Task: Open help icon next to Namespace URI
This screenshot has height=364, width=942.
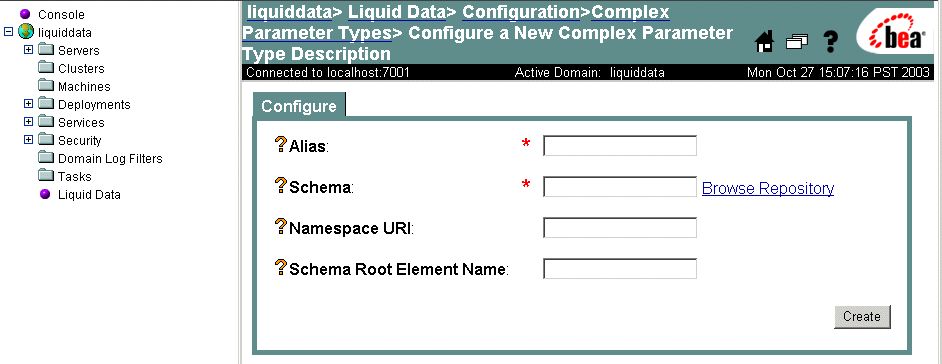Action: pyautogui.click(x=281, y=226)
